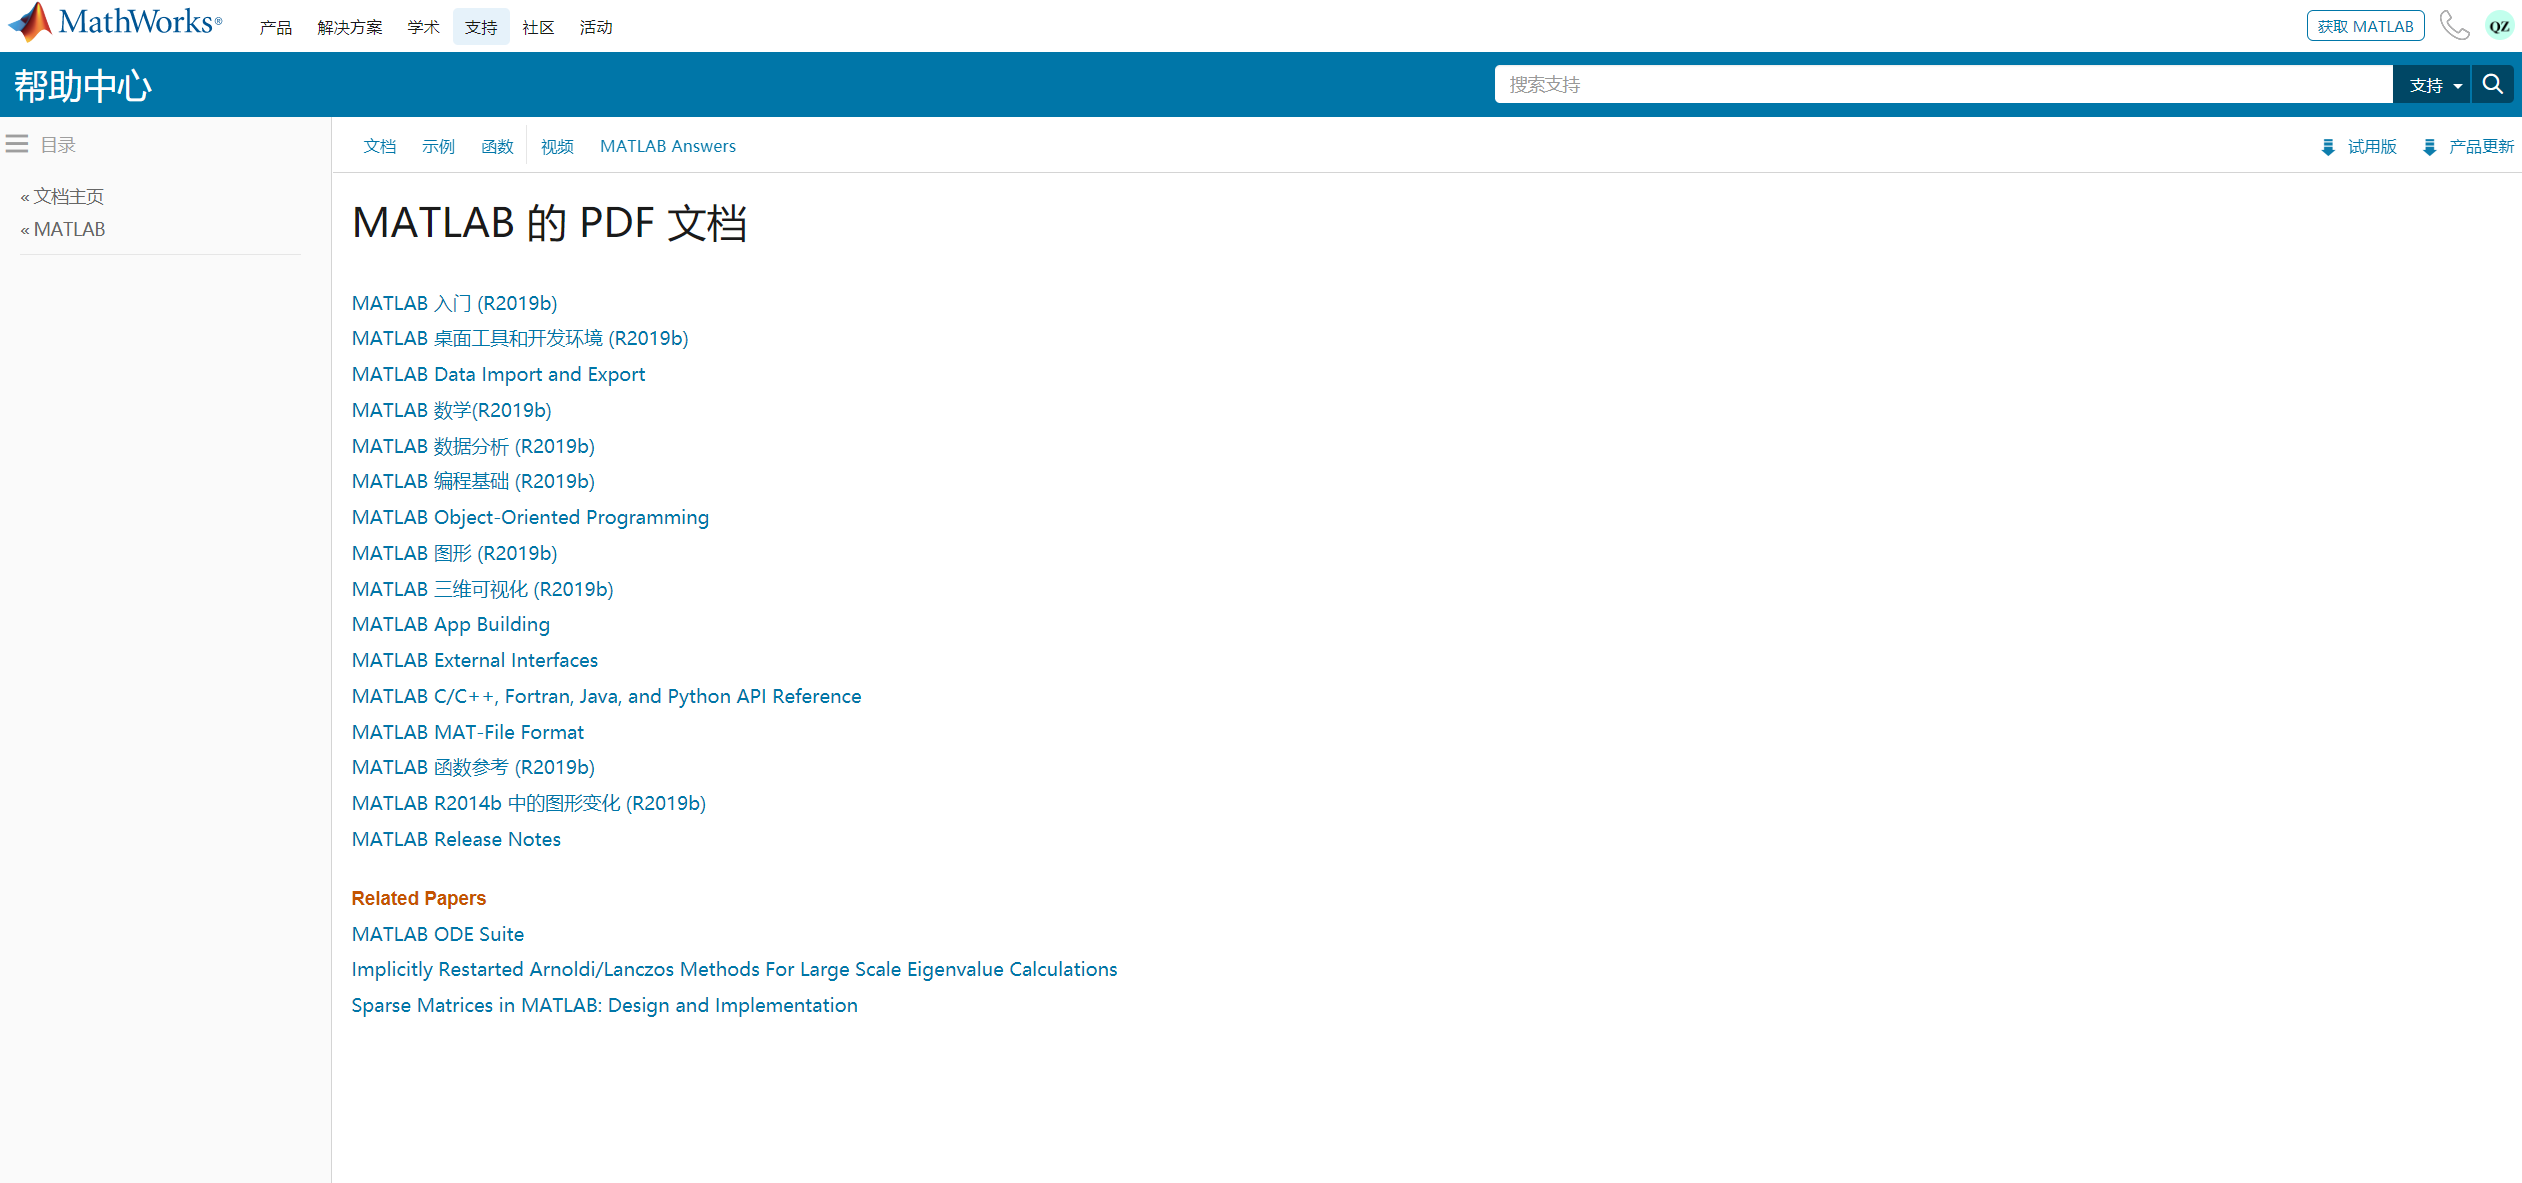Go back to the MATLAB section
The height and width of the screenshot is (1183, 2522).
coord(68,229)
